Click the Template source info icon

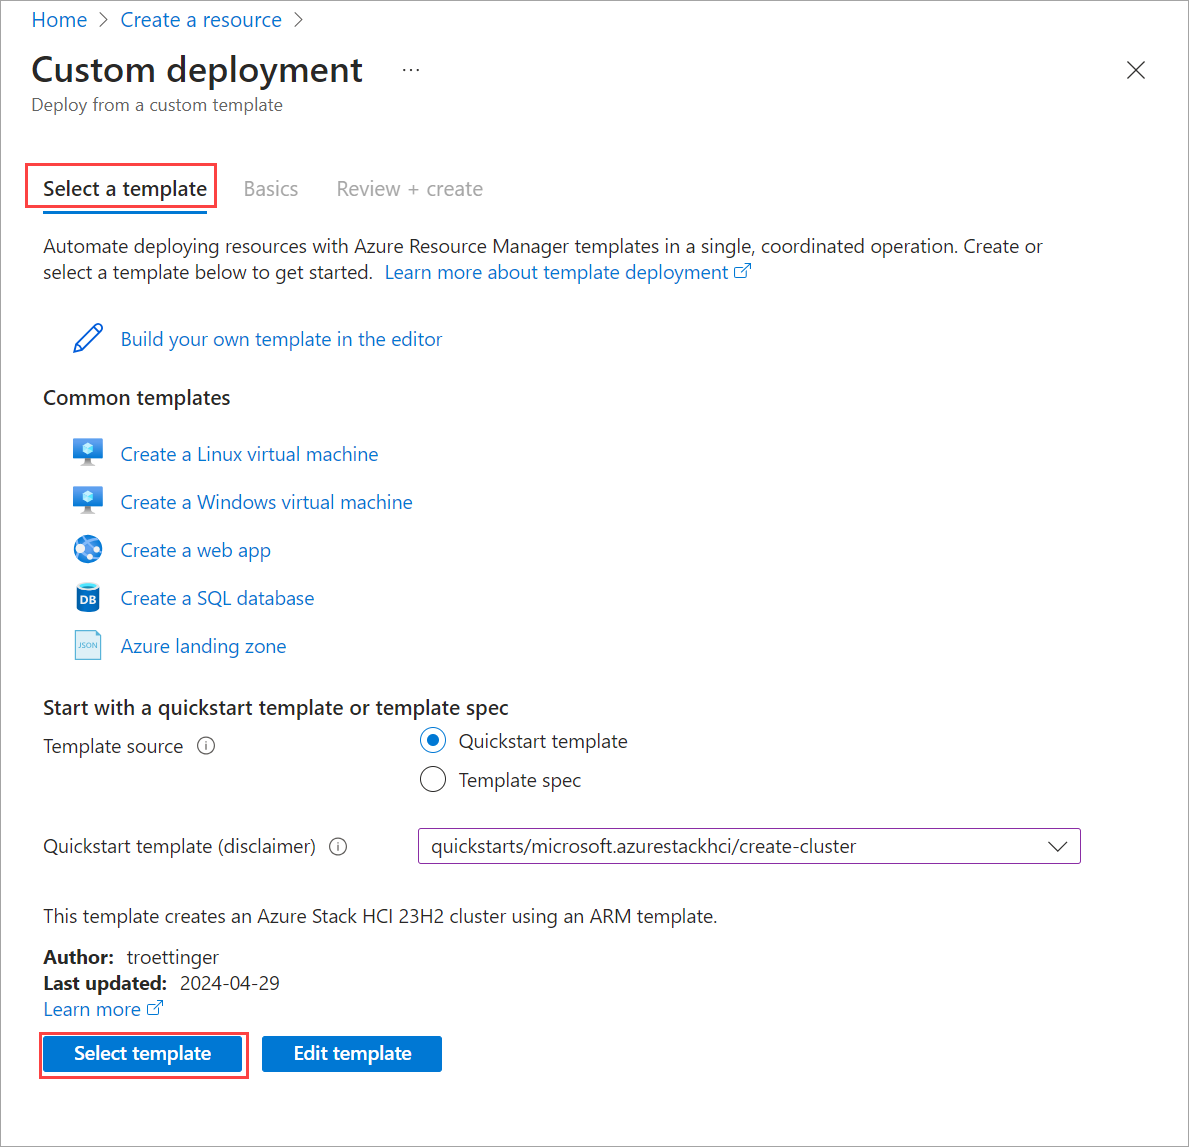point(206,746)
